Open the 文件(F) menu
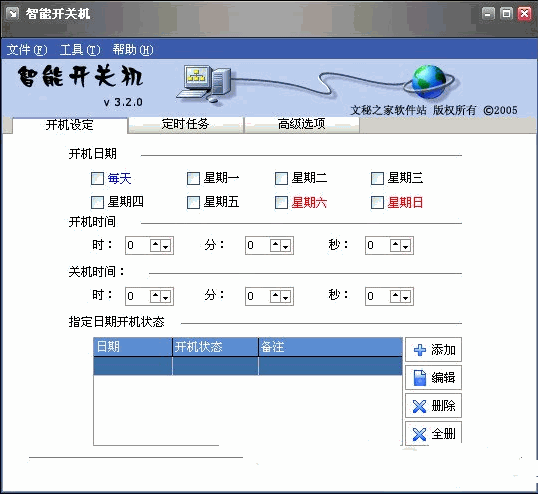Viewport: 538px width, 494px height. [27, 50]
